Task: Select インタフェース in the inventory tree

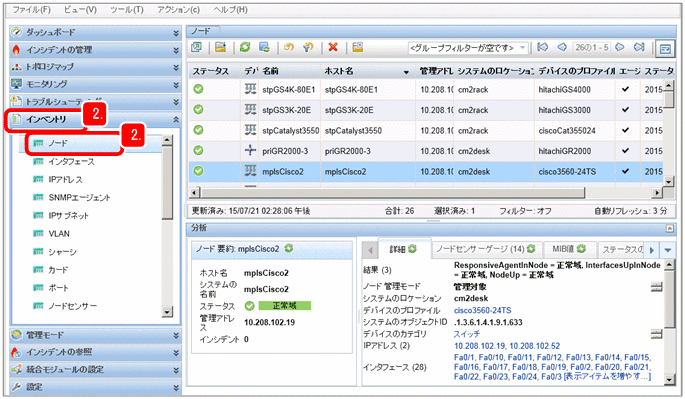Action: (71, 162)
